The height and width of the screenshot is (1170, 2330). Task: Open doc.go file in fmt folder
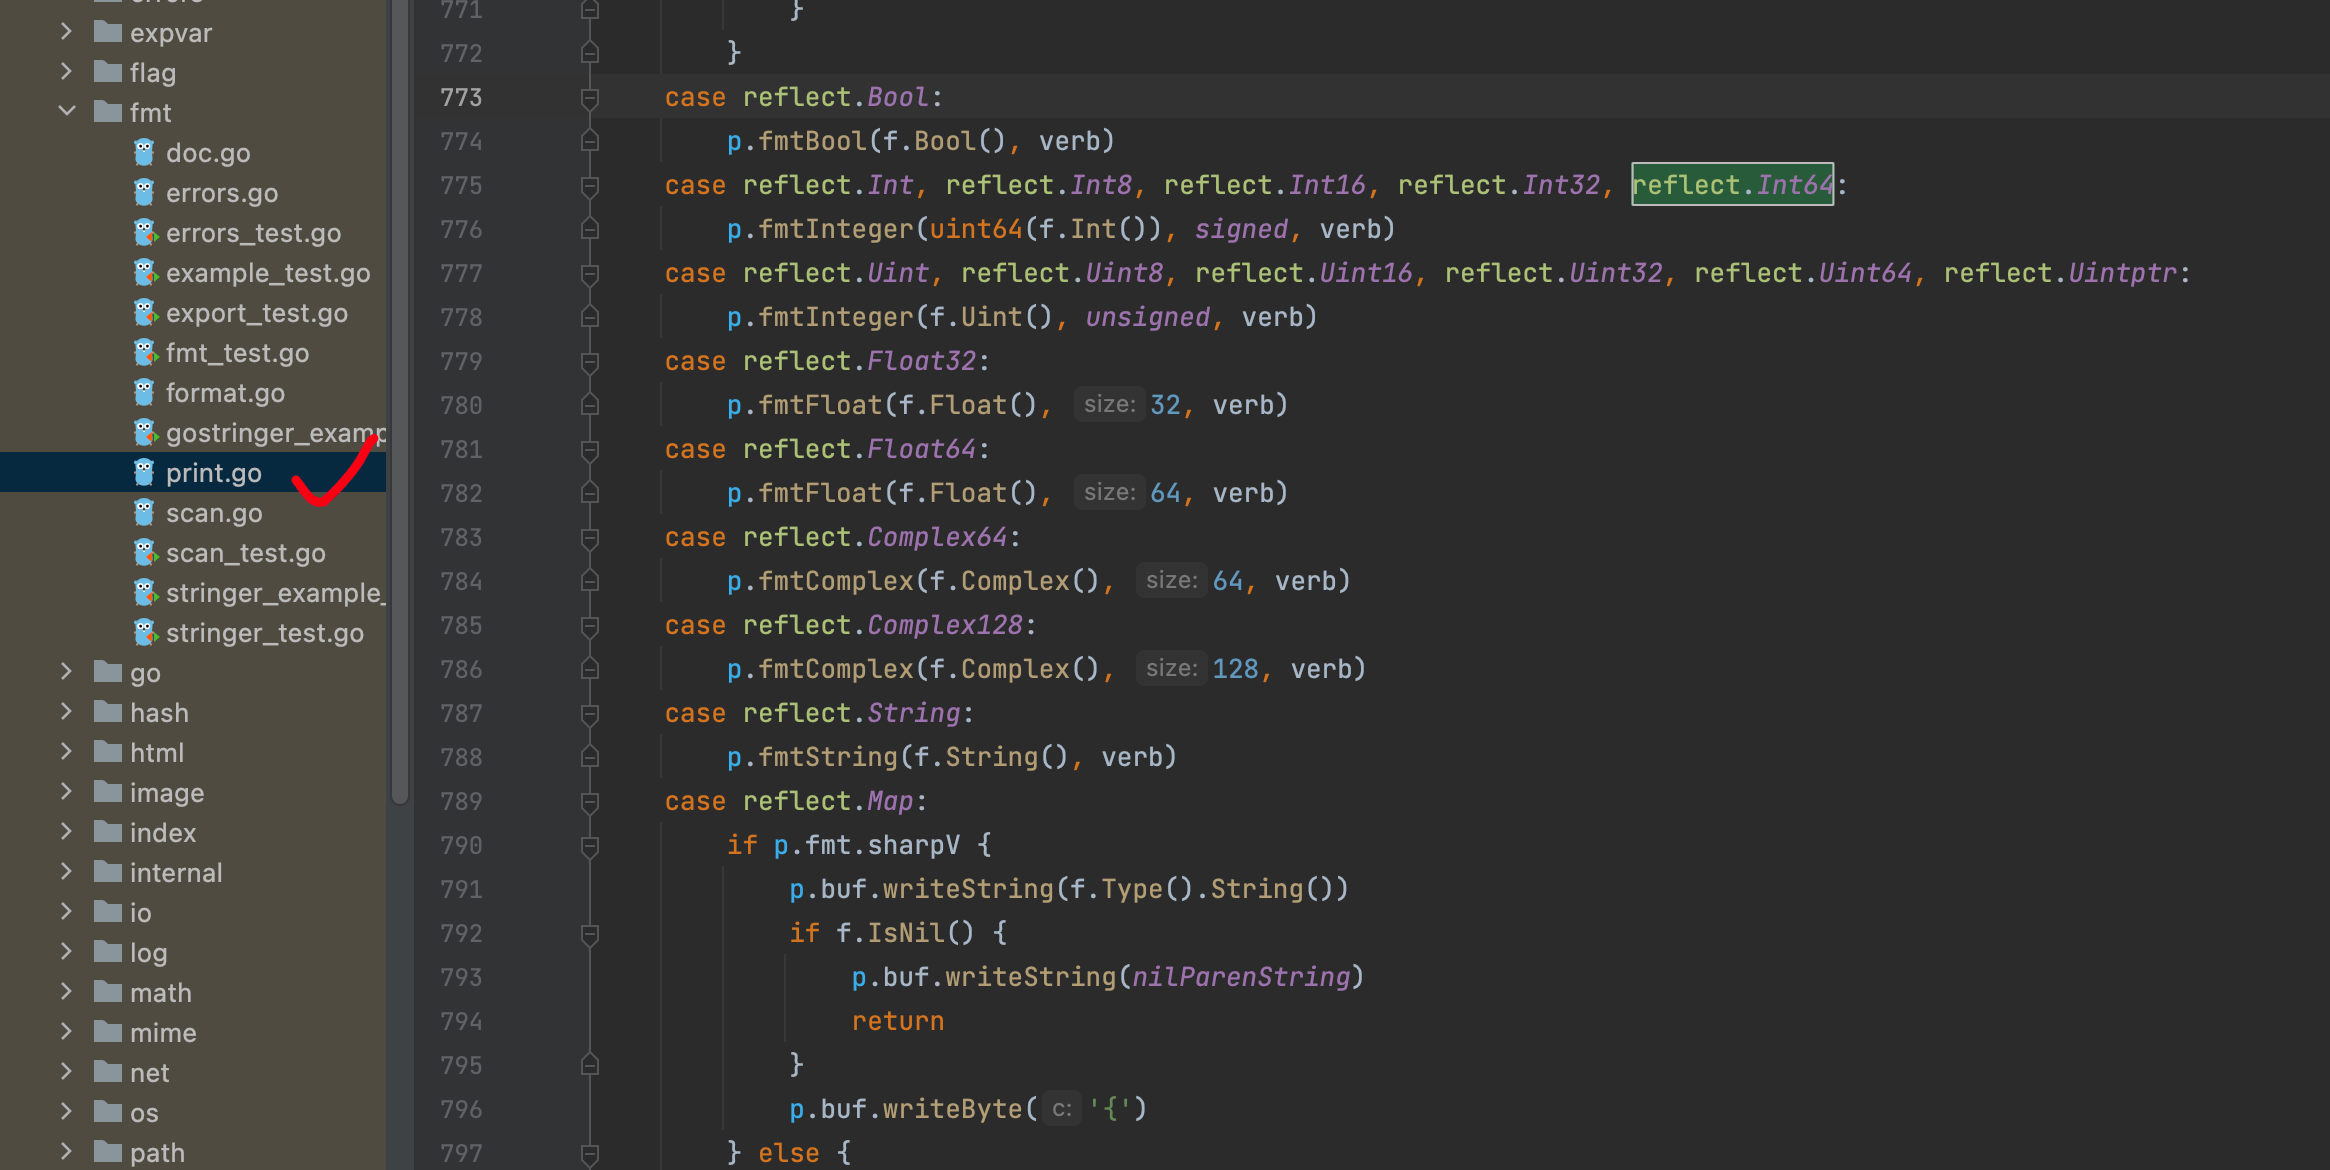(x=207, y=153)
